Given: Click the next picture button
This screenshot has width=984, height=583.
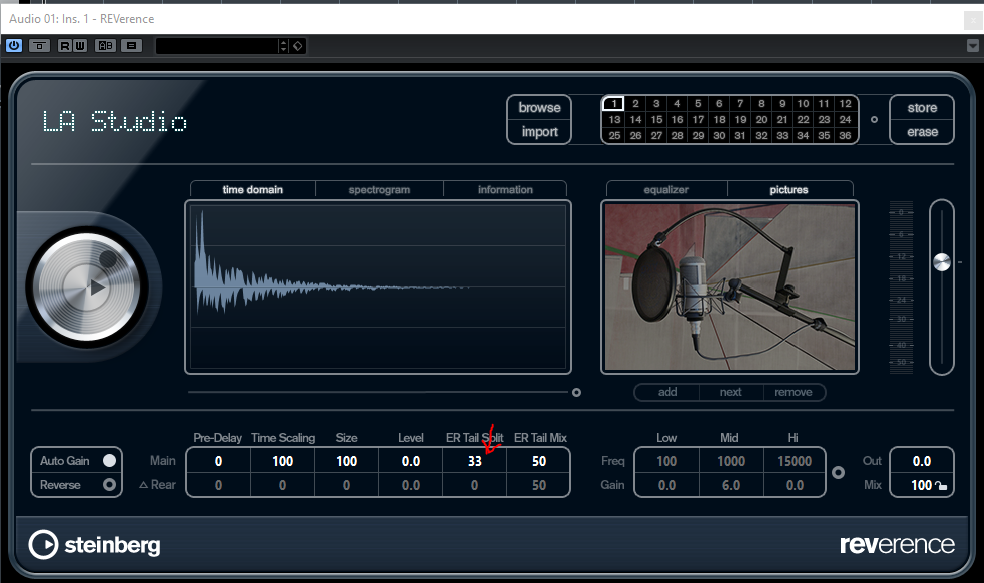Looking at the screenshot, I should click(730, 392).
